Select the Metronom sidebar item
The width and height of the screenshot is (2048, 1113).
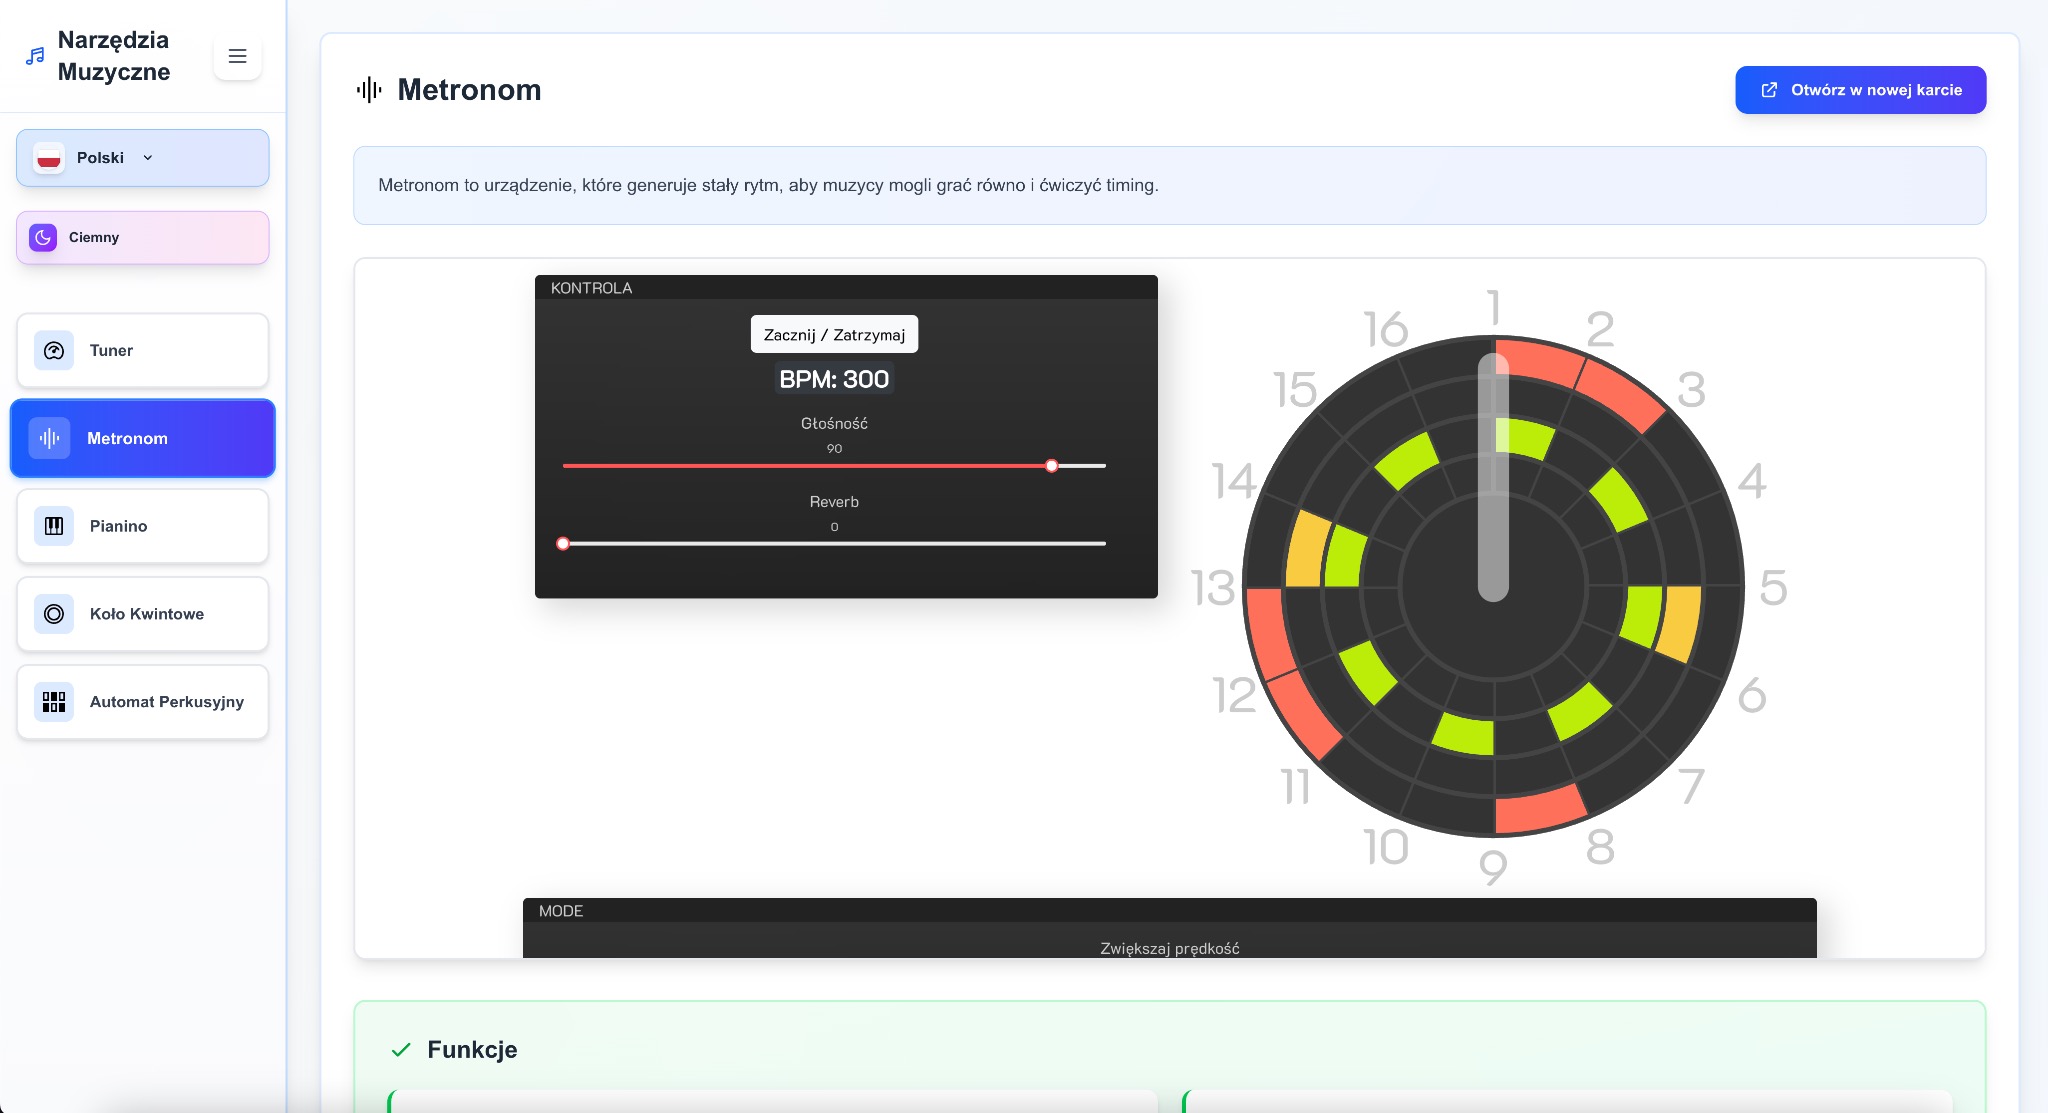click(142, 438)
